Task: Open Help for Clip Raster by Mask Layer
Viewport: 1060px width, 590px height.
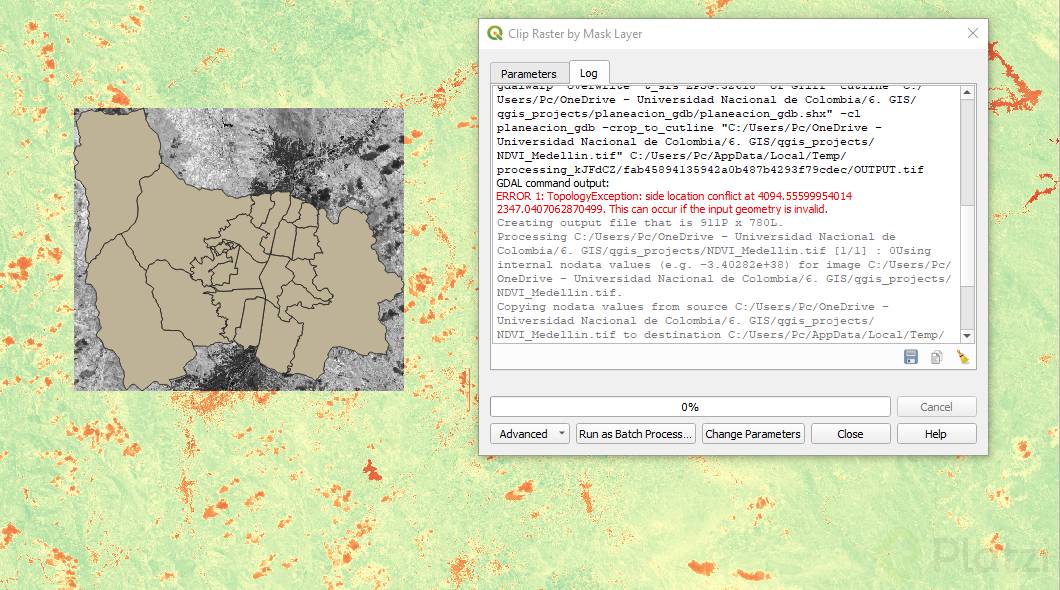Action: click(936, 433)
